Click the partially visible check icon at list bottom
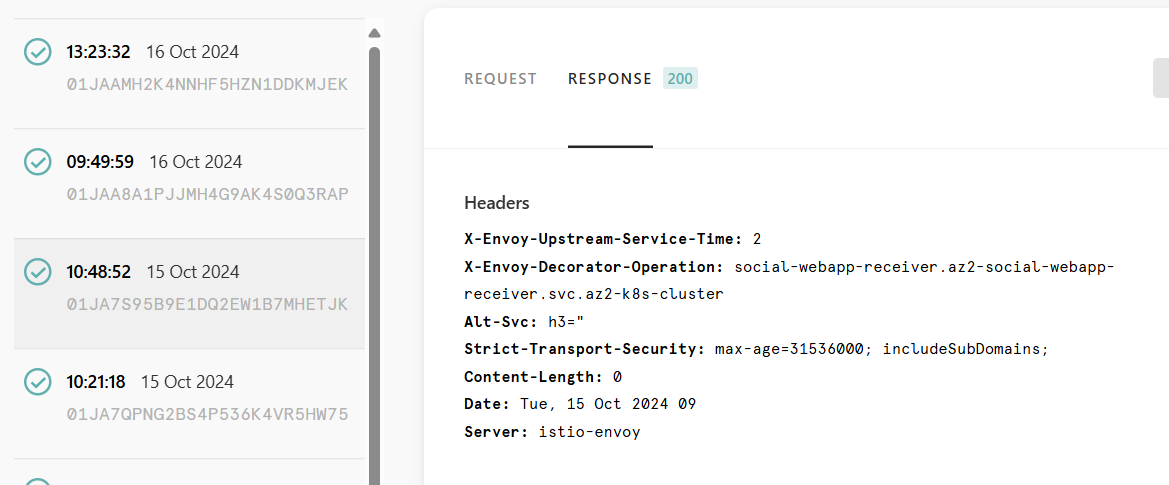 [37, 481]
